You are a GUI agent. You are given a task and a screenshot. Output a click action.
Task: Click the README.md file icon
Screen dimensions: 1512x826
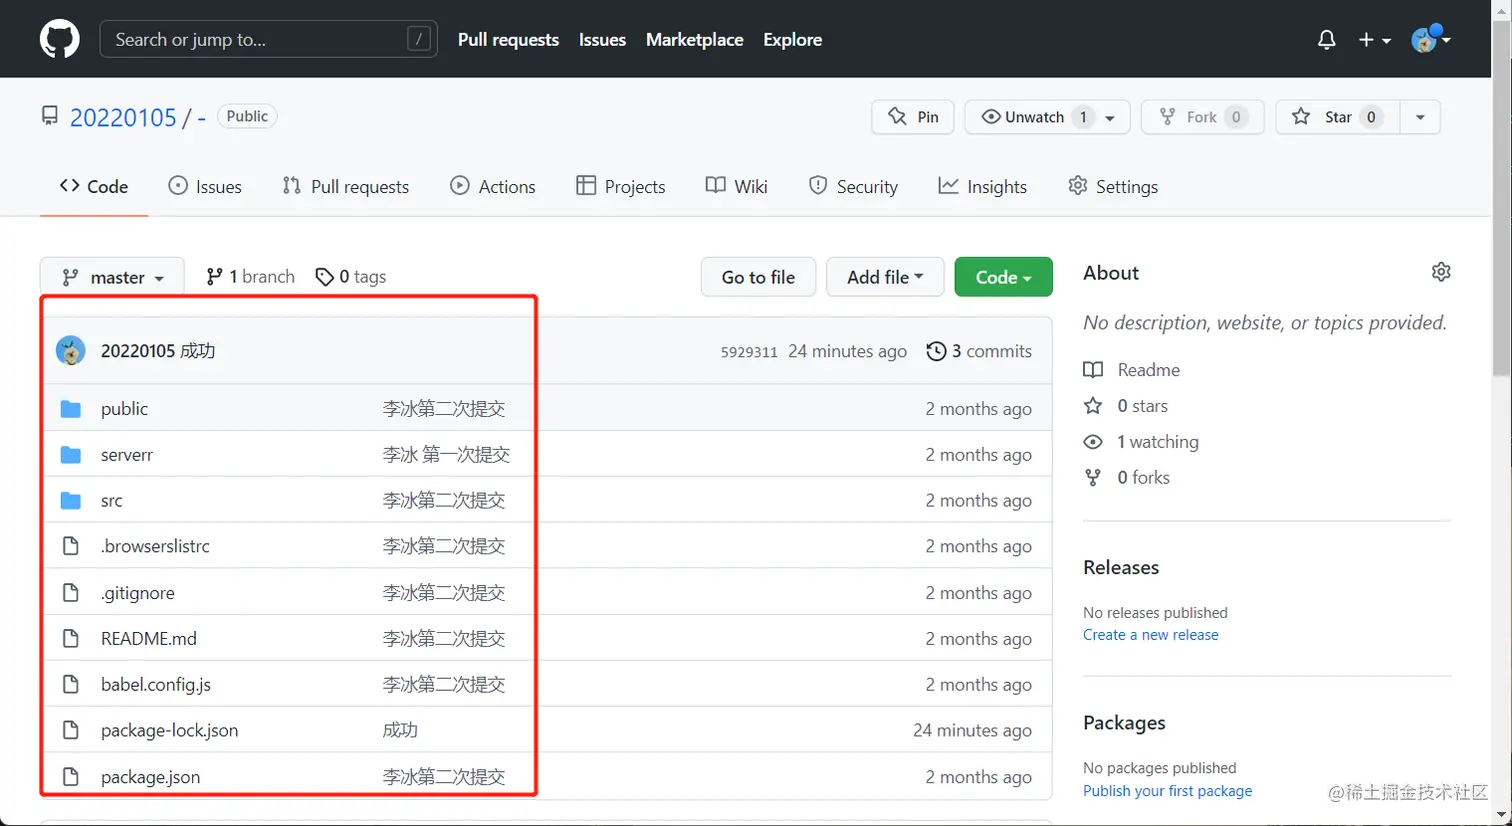pyautogui.click(x=70, y=638)
